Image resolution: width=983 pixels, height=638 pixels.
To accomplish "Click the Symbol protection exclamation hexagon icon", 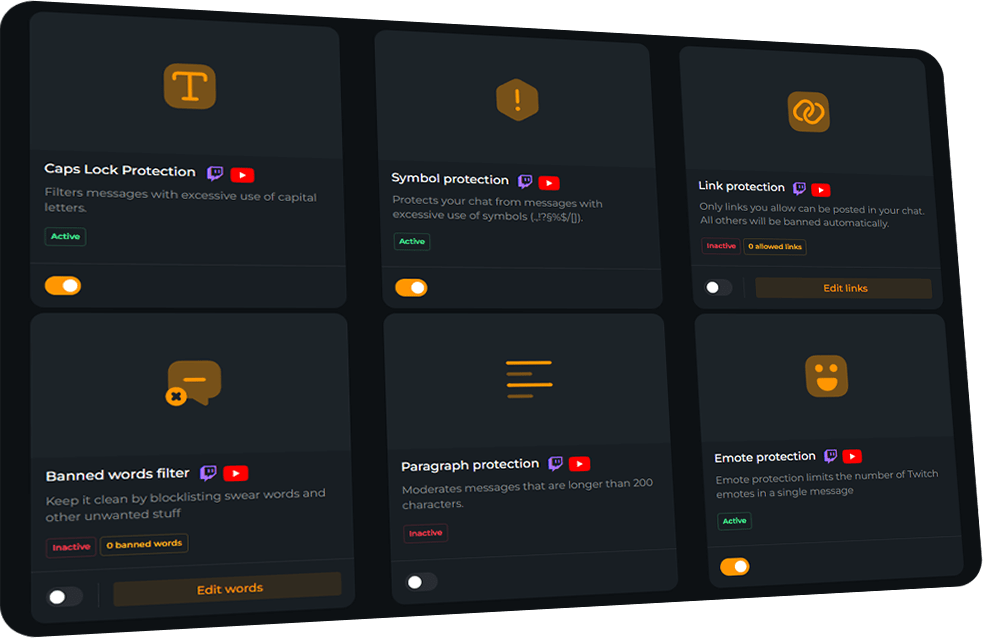I will 517,100.
